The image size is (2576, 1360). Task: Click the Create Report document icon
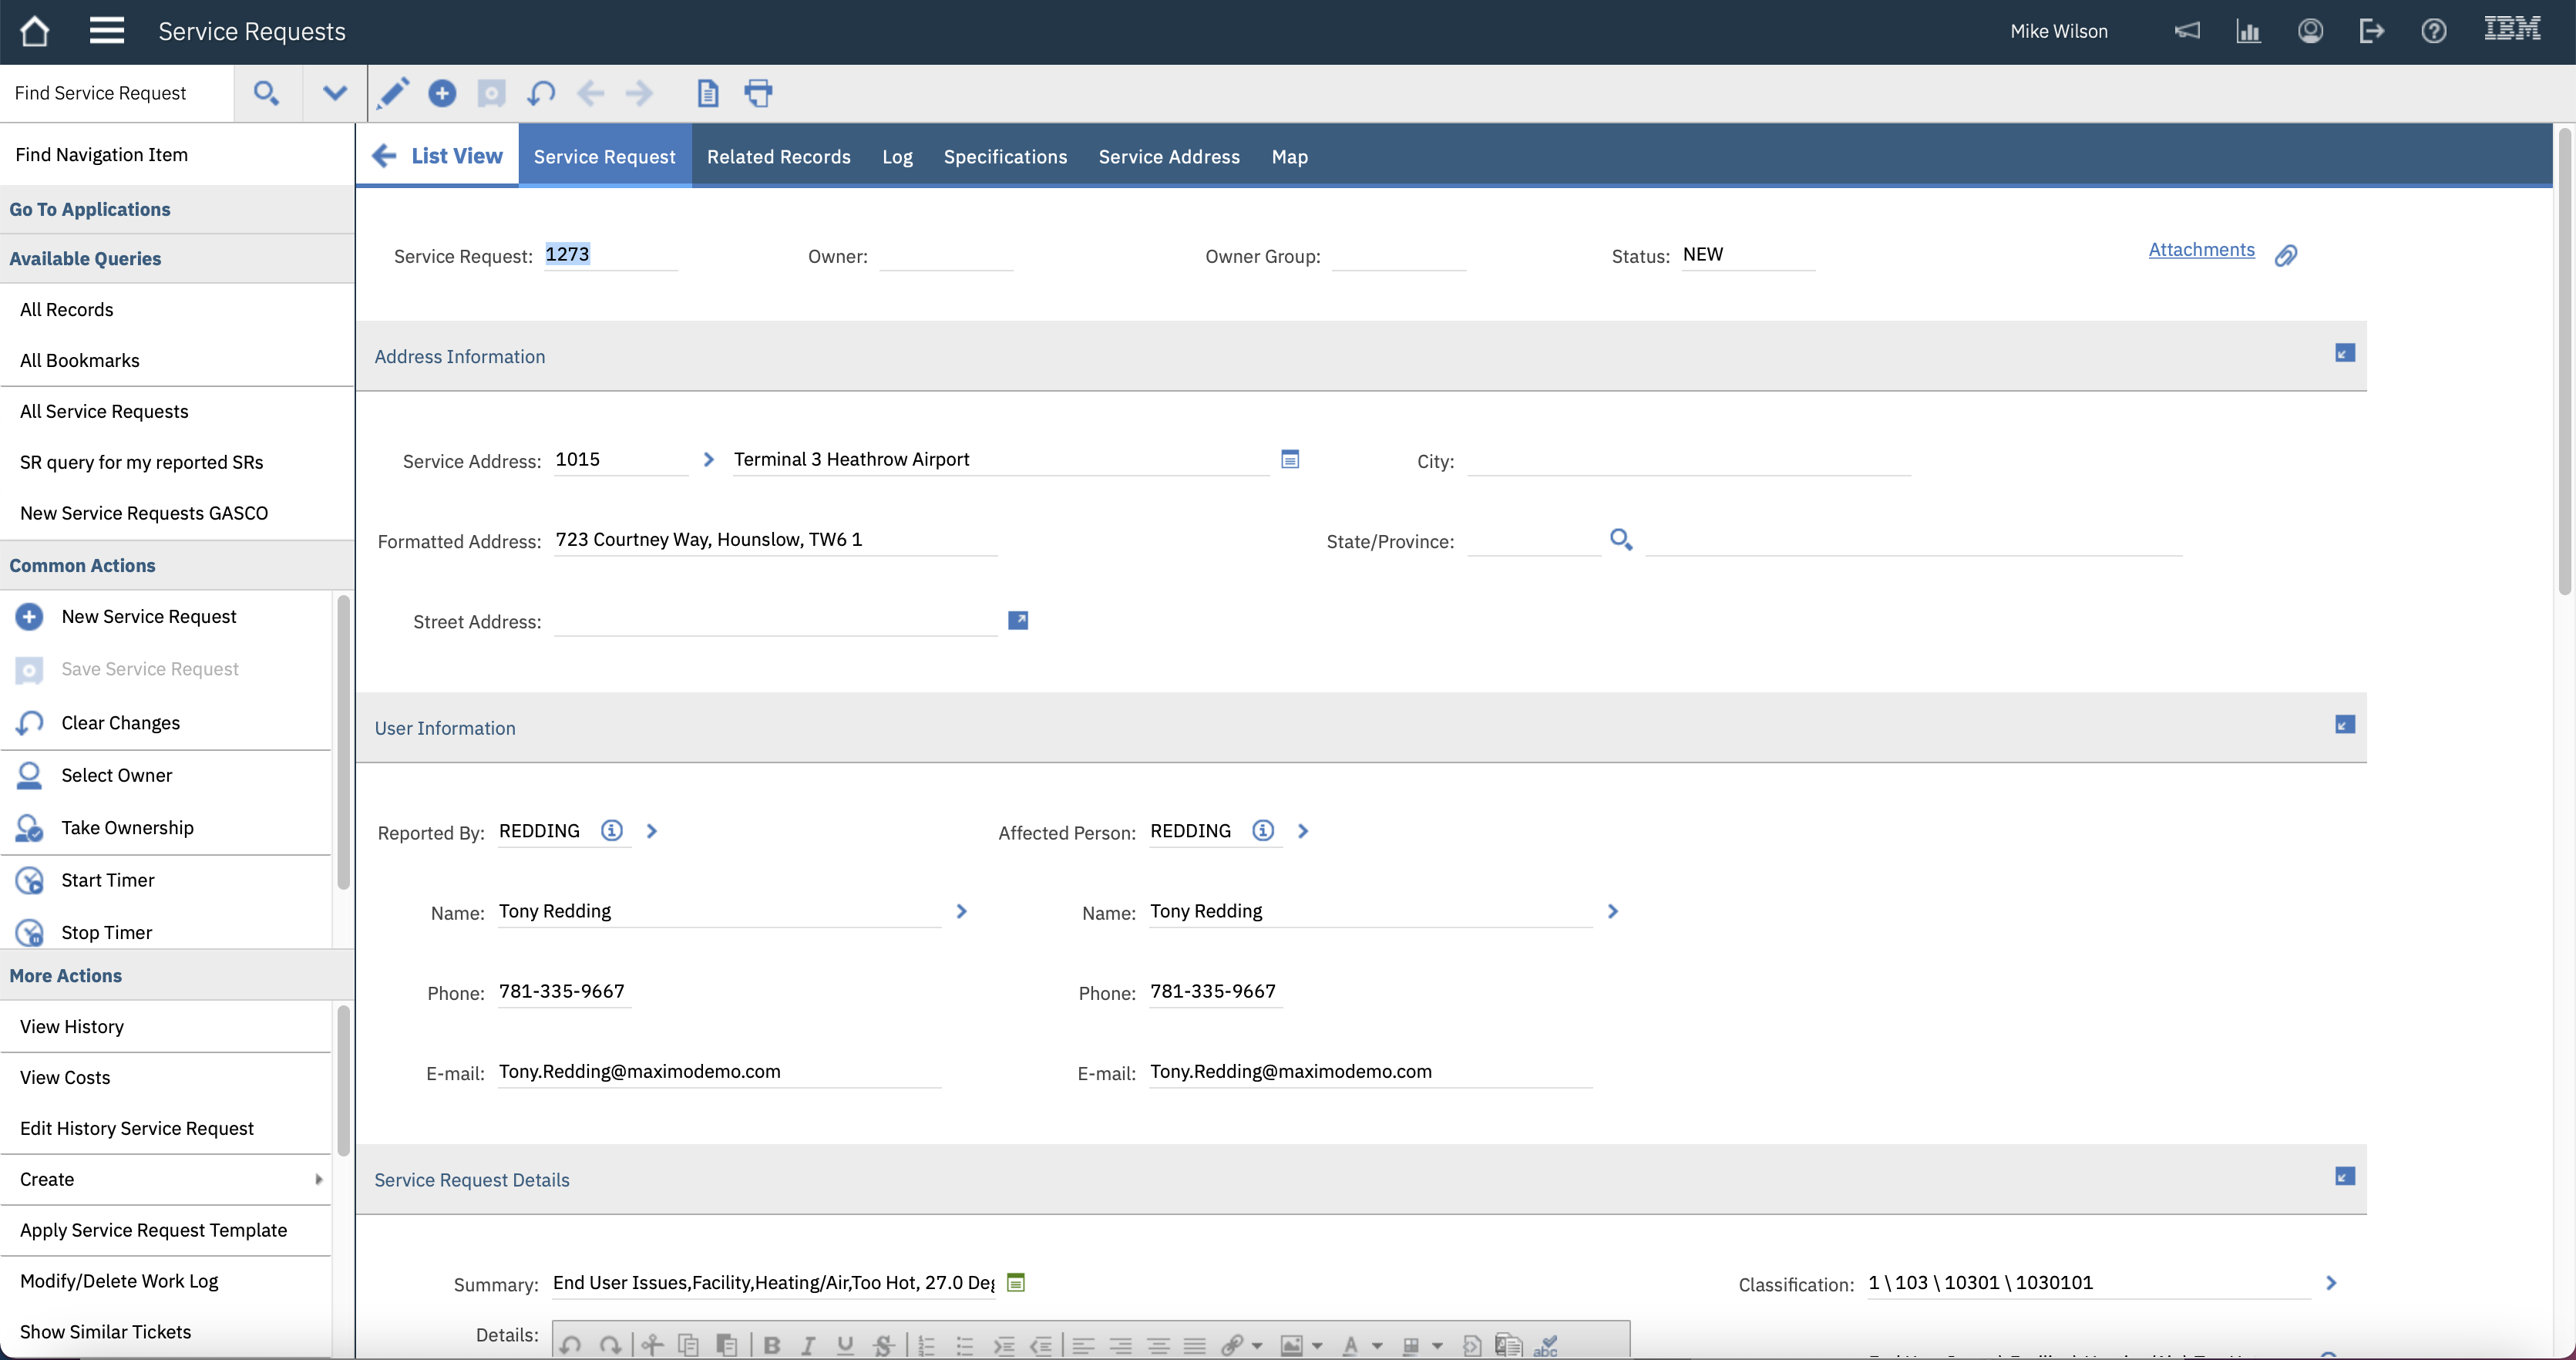pyautogui.click(x=707, y=93)
